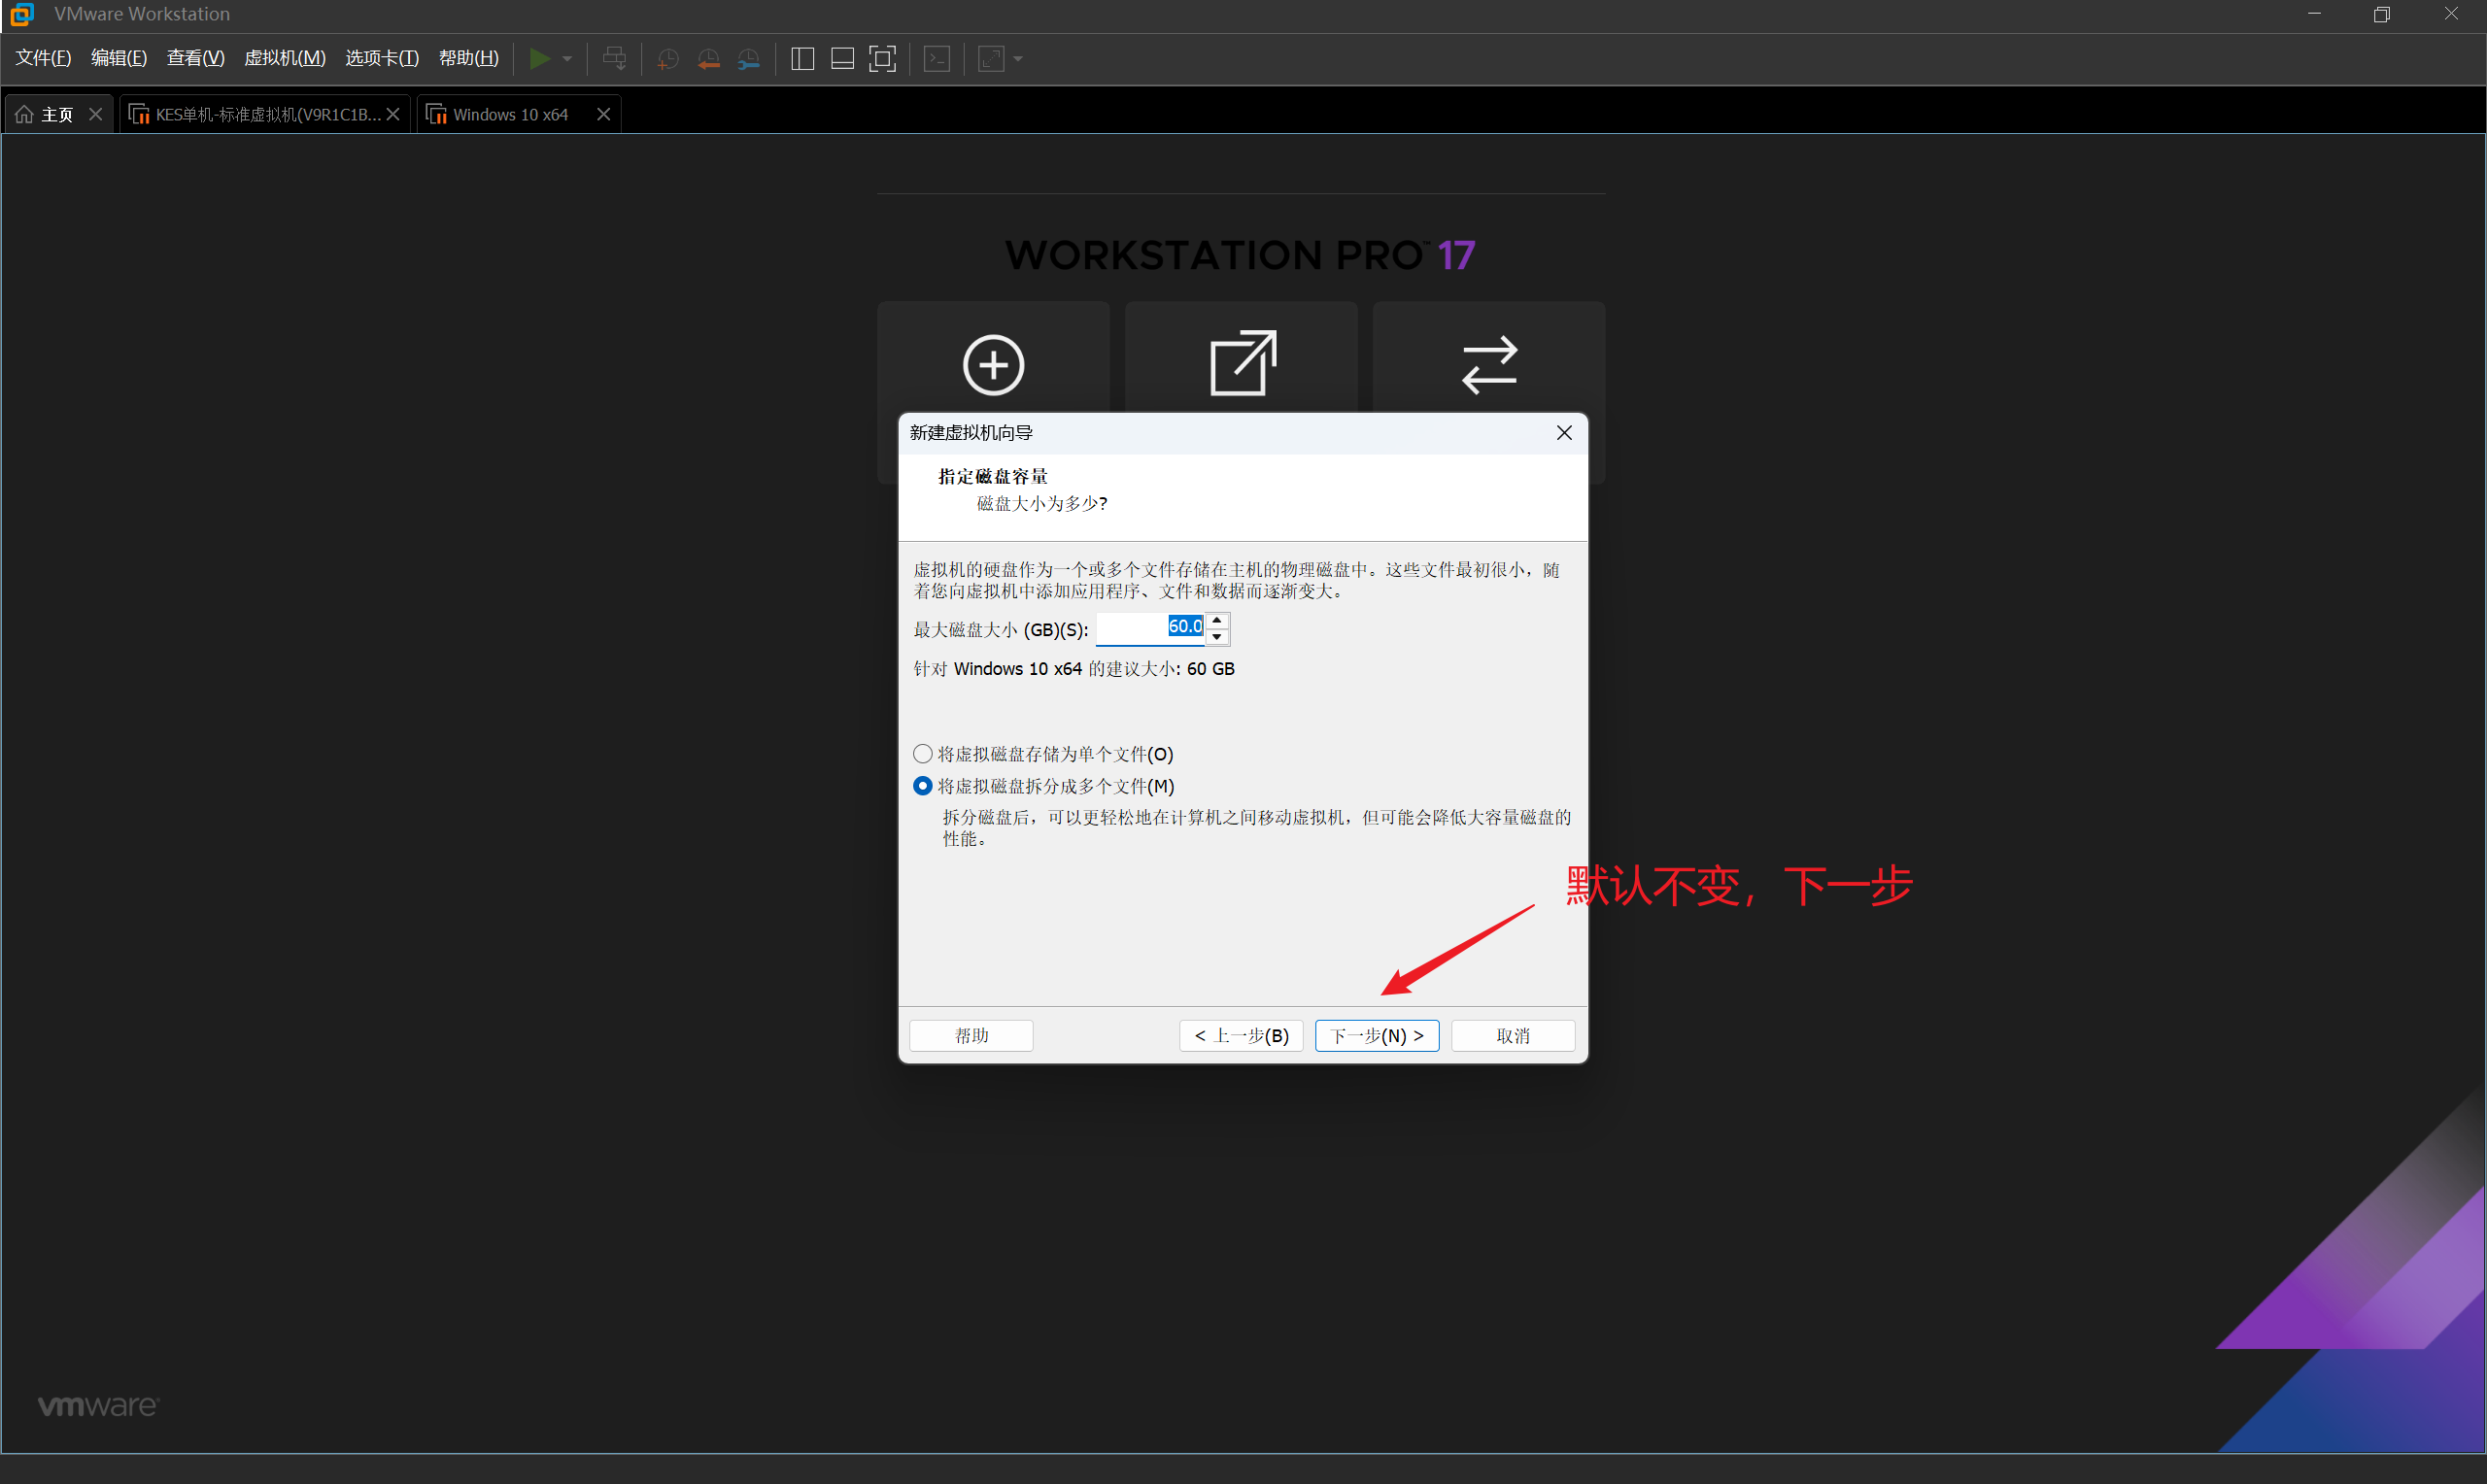Screen dimensions: 2487x1484
Task: Enter full screen mode icon
Action: coord(882,59)
